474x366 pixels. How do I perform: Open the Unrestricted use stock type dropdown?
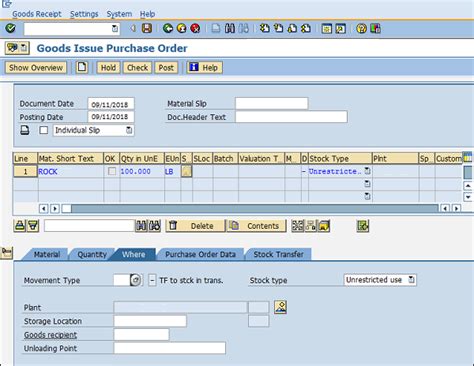click(x=412, y=280)
